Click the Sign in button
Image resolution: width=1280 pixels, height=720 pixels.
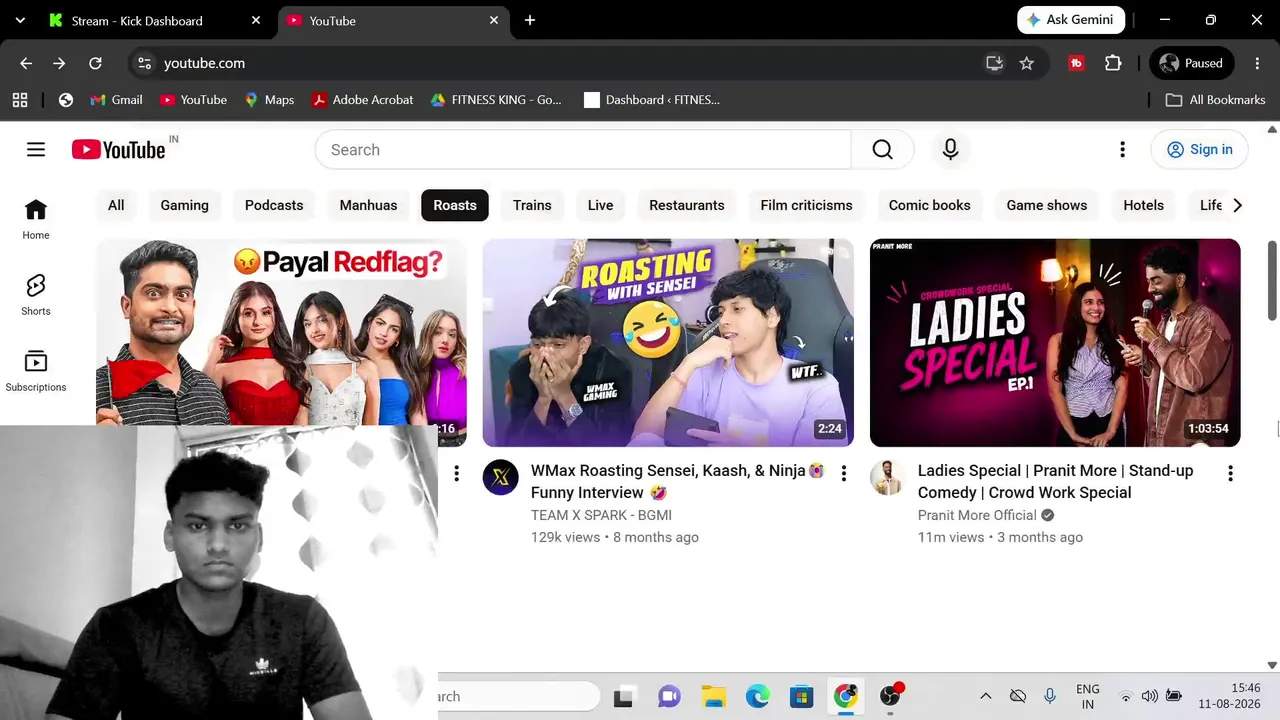1199,149
